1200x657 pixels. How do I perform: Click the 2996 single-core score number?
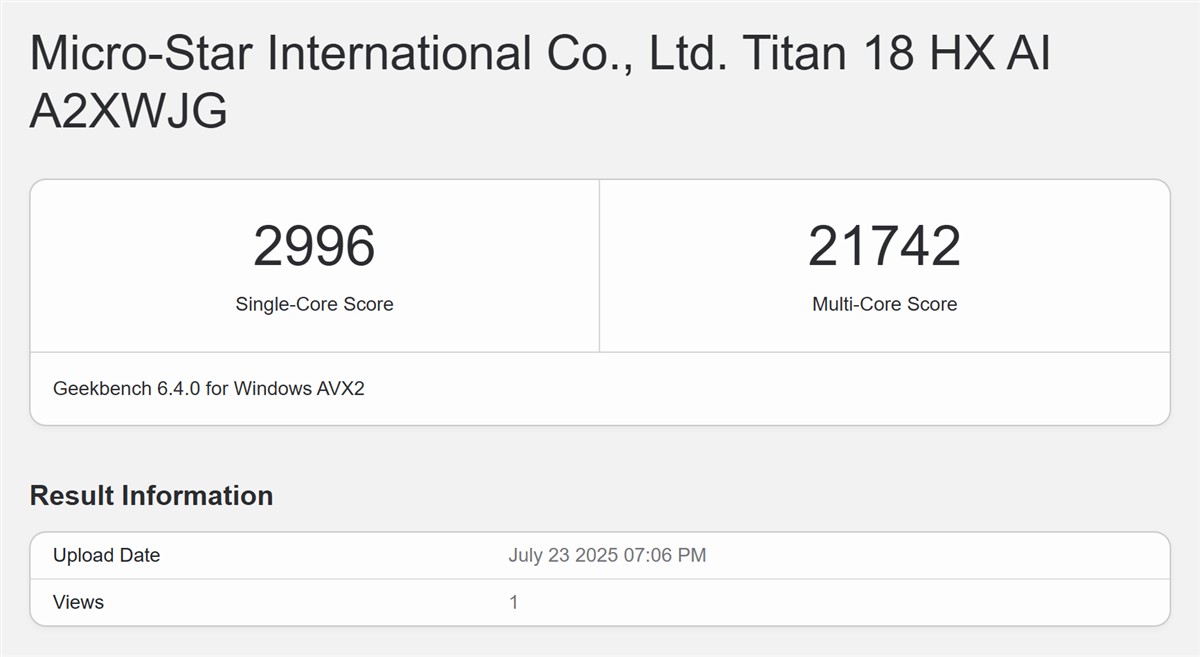pyautogui.click(x=314, y=246)
